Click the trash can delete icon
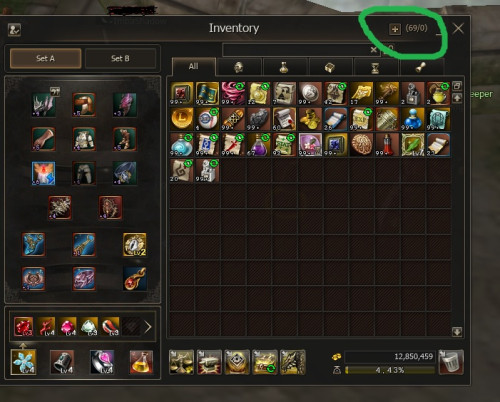This screenshot has height=402, width=500. tap(451, 362)
